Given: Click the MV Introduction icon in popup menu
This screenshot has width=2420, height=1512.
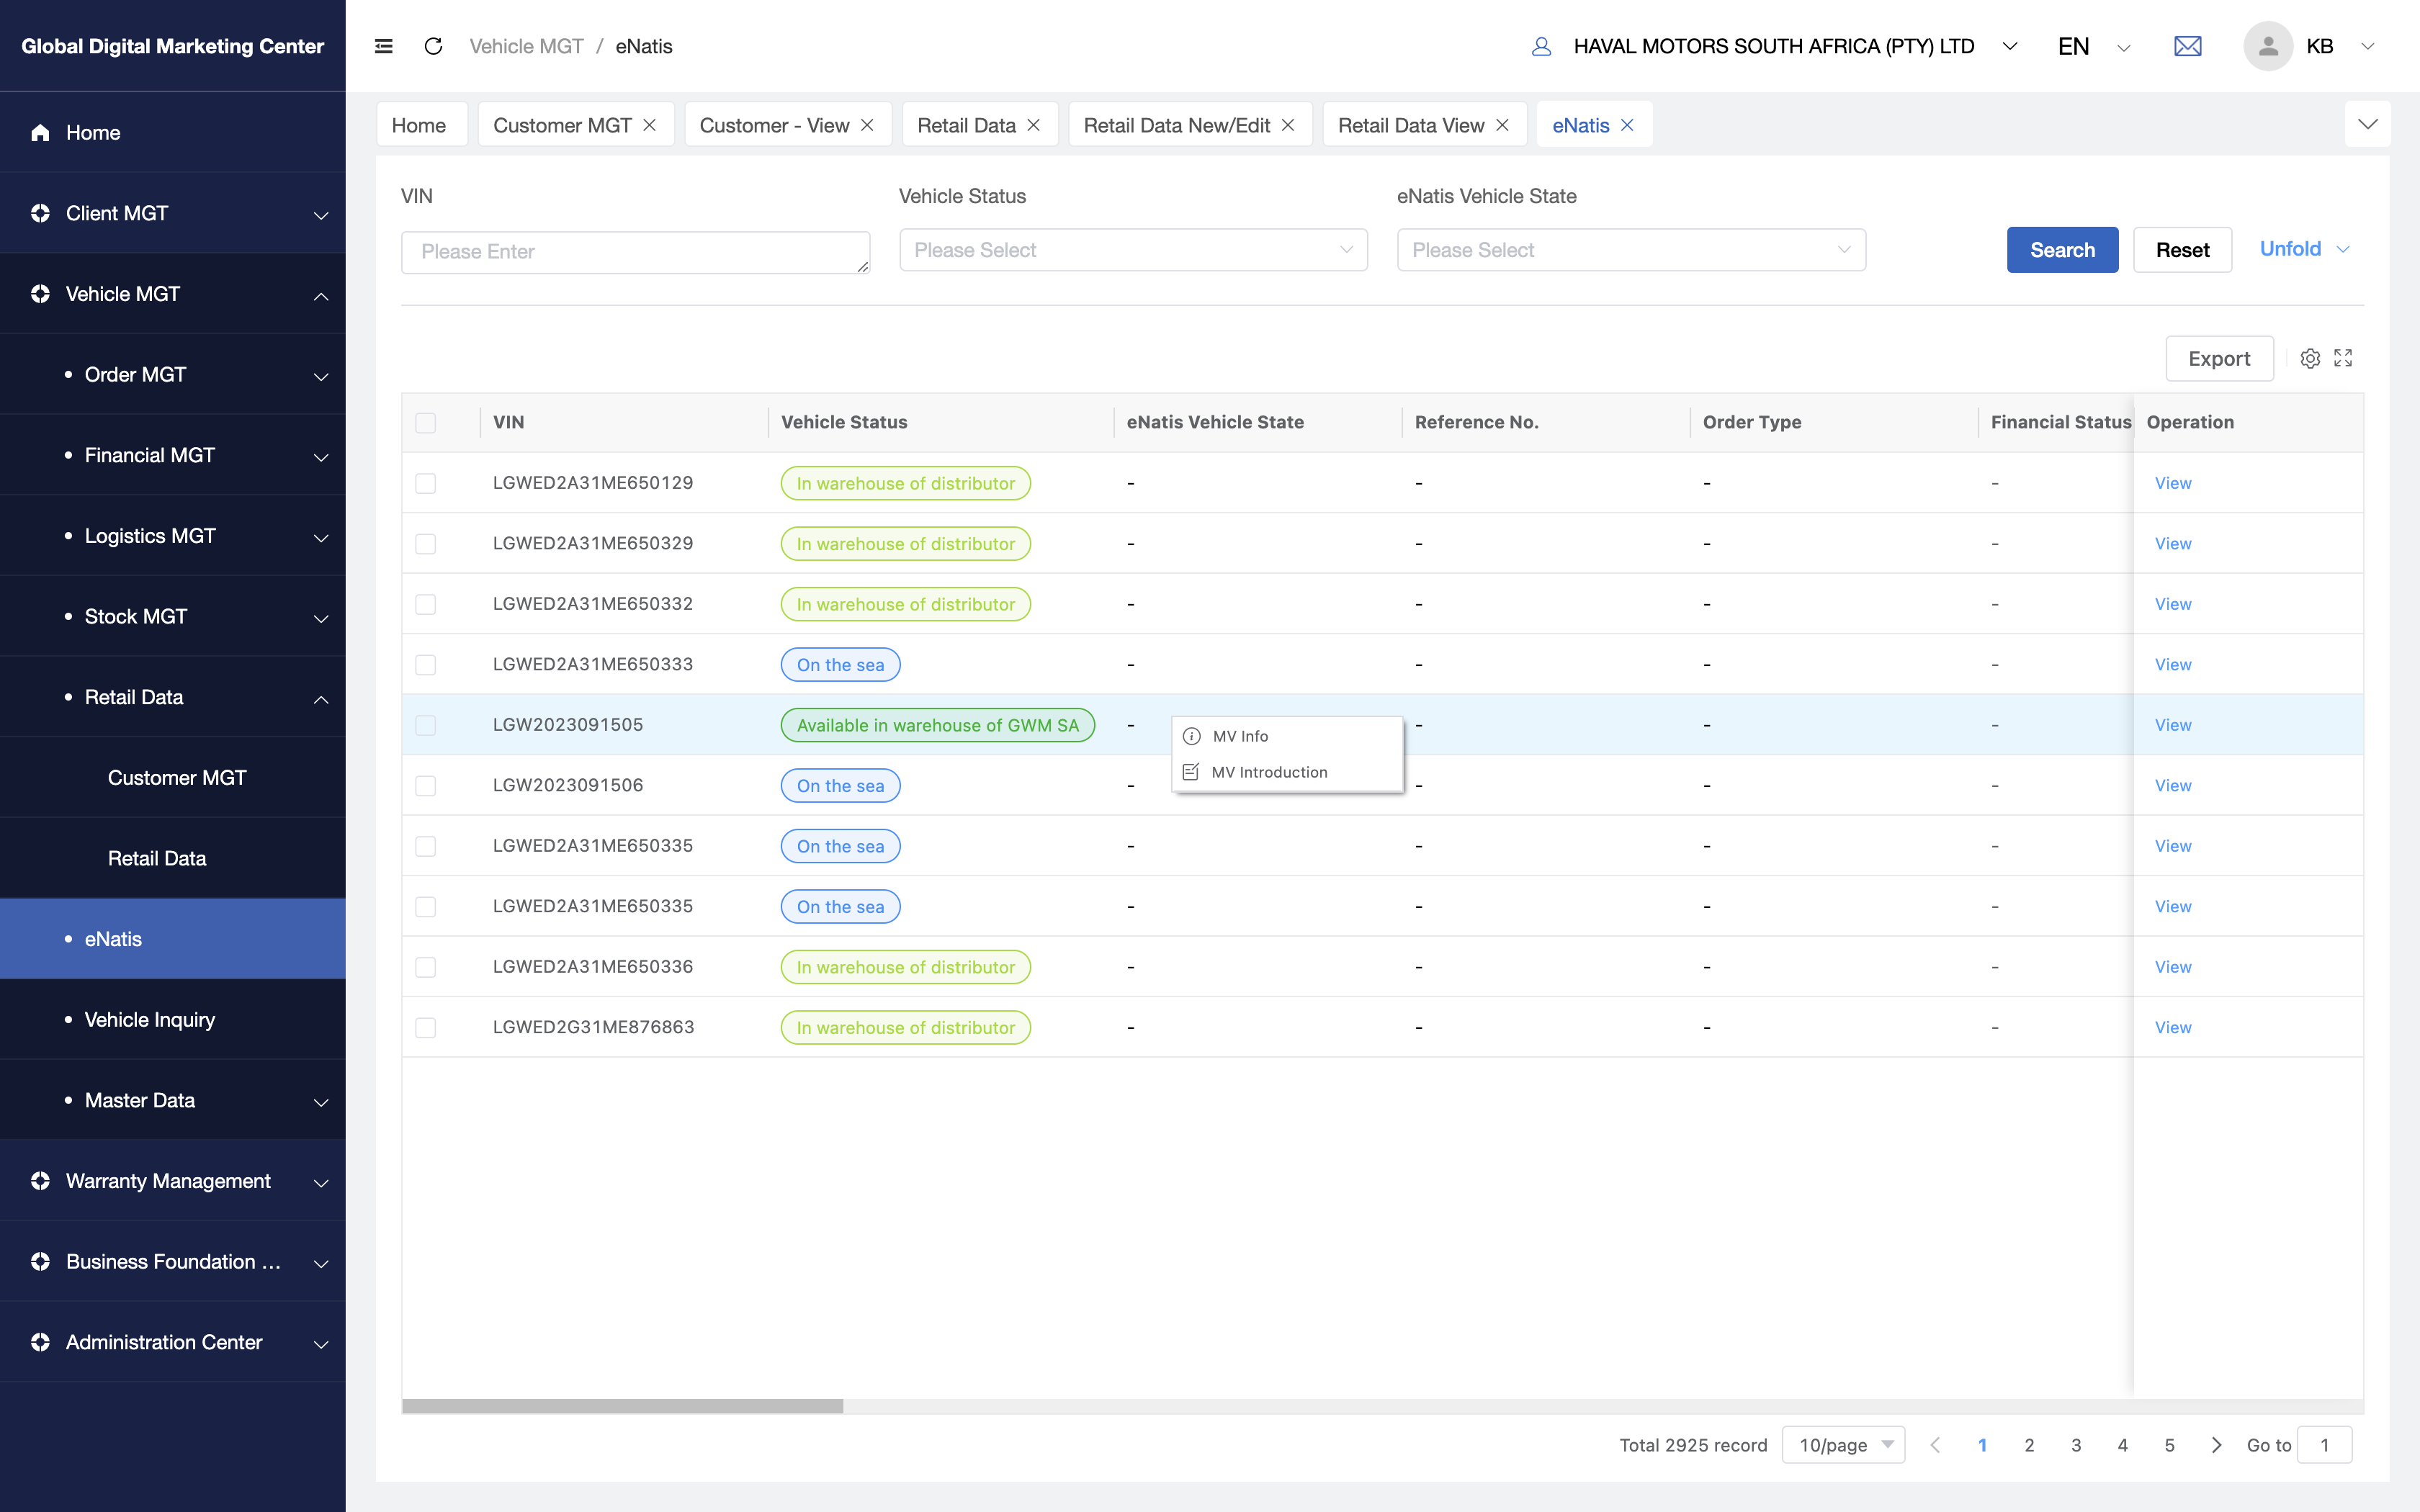Looking at the screenshot, I should 1191,772.
